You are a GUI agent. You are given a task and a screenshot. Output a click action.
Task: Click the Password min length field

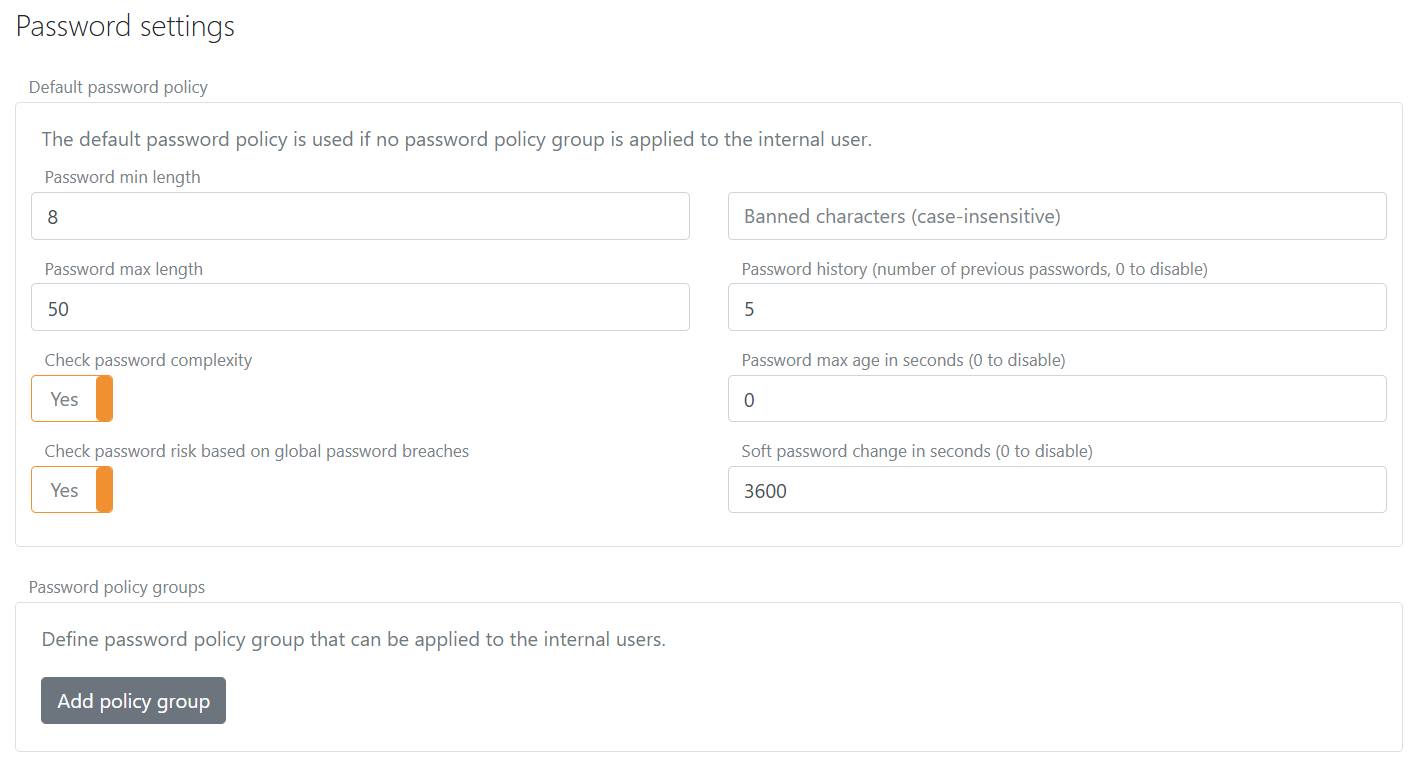pos(360,216)
